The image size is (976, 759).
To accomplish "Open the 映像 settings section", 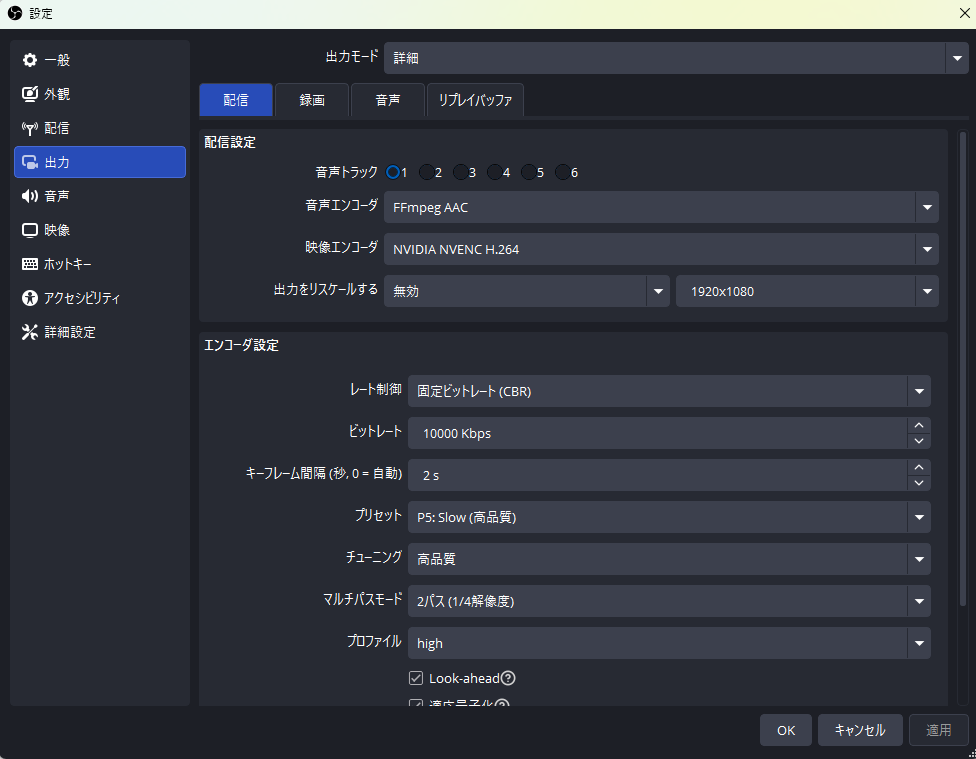I will click(60, 229).
